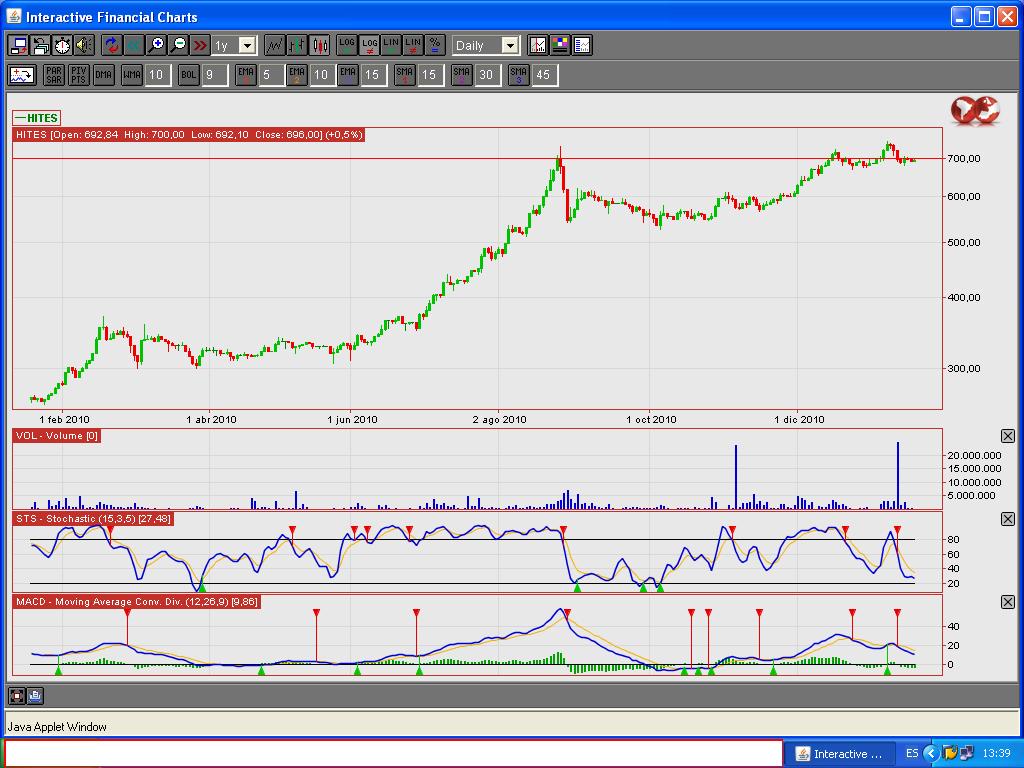
Task: Open the 1y timeframe dropdown
Action: (249, 45)
